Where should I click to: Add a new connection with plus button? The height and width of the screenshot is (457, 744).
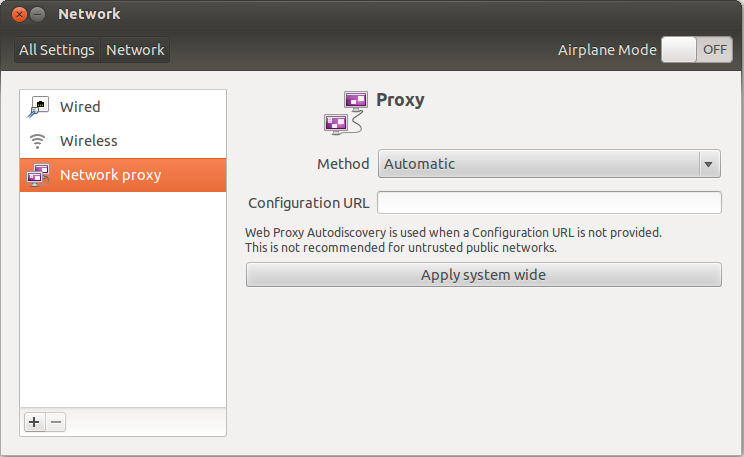34,422
